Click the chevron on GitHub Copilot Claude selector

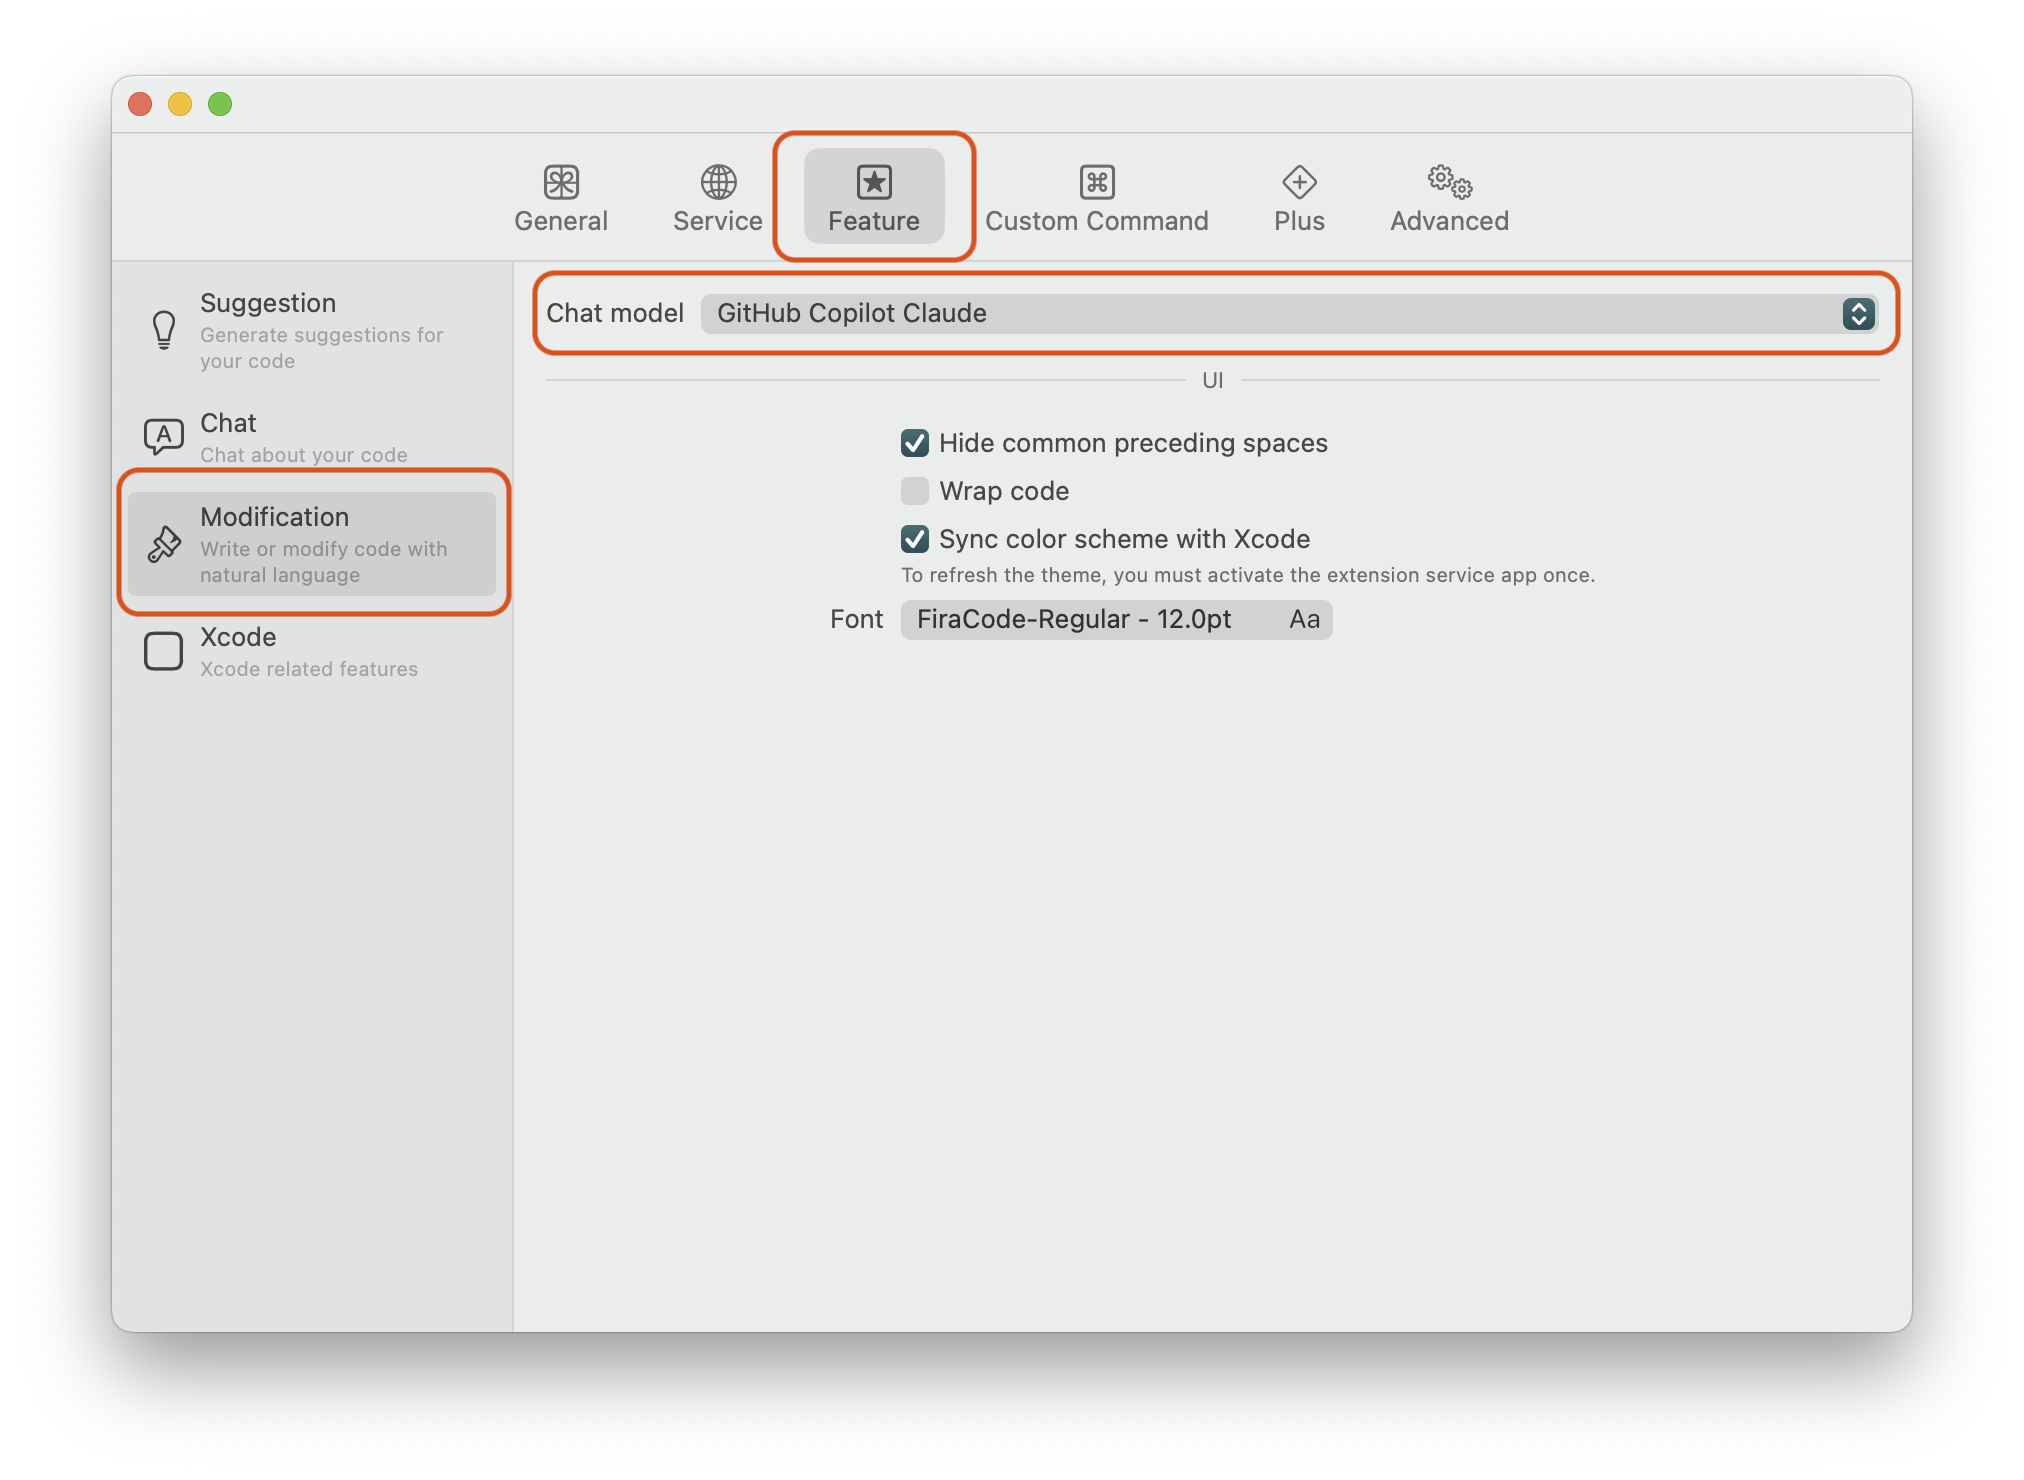pyautogui.click(x=1858, y=314)
